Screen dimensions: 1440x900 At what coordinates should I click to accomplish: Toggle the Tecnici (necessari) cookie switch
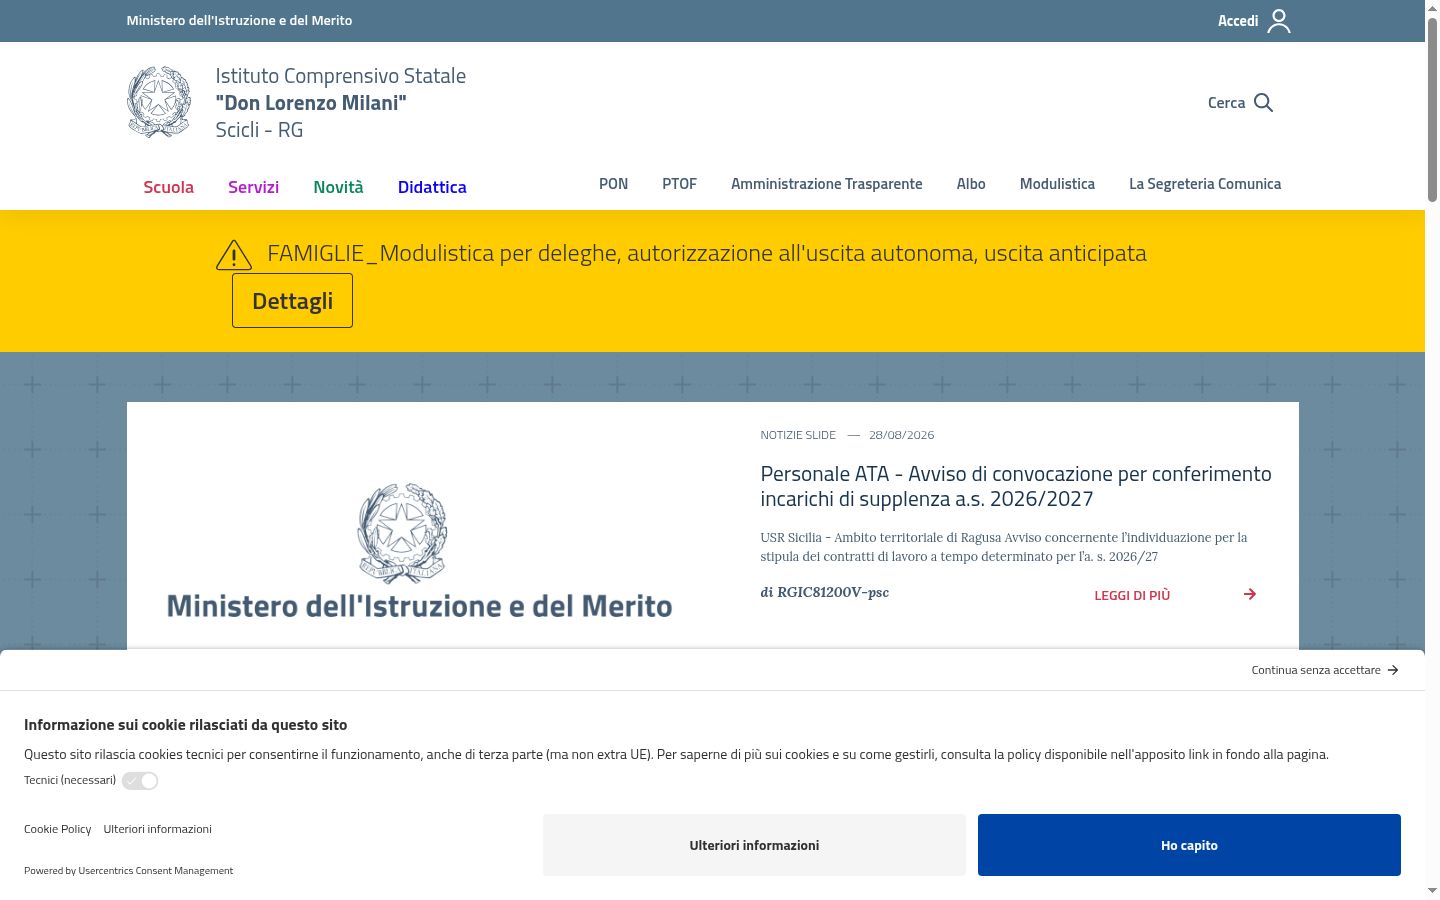[x=140, y=781]
